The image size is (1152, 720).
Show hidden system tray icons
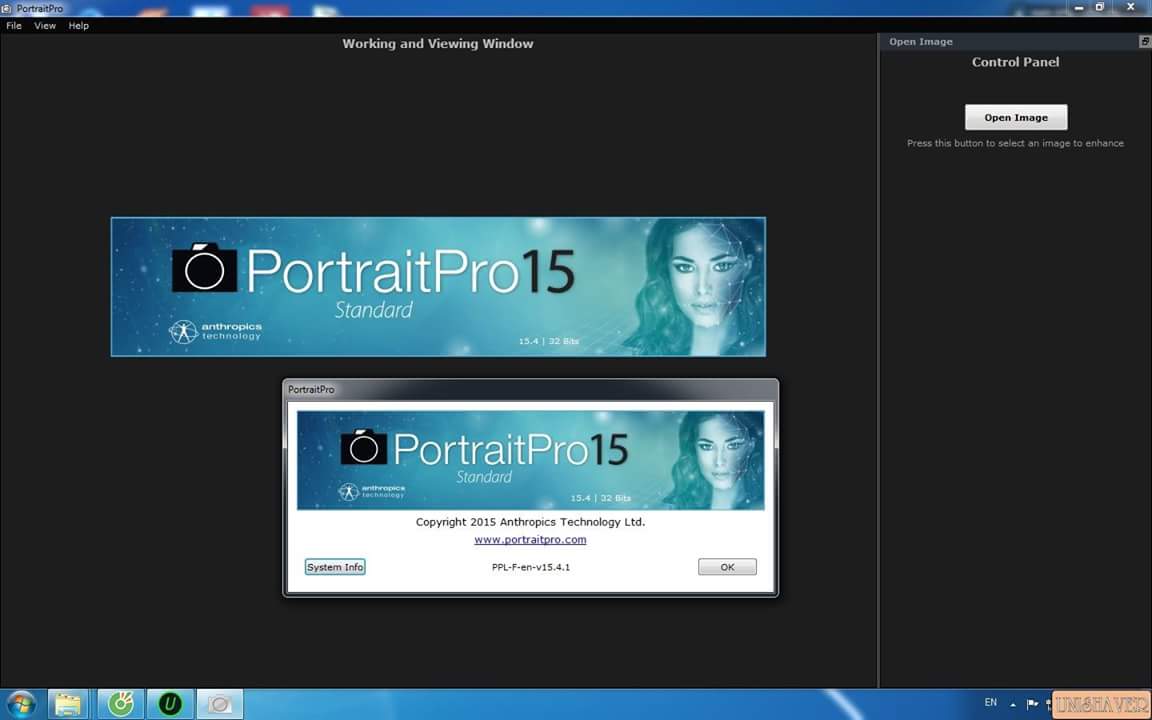pyautogui.click(x=1013, y=705)
